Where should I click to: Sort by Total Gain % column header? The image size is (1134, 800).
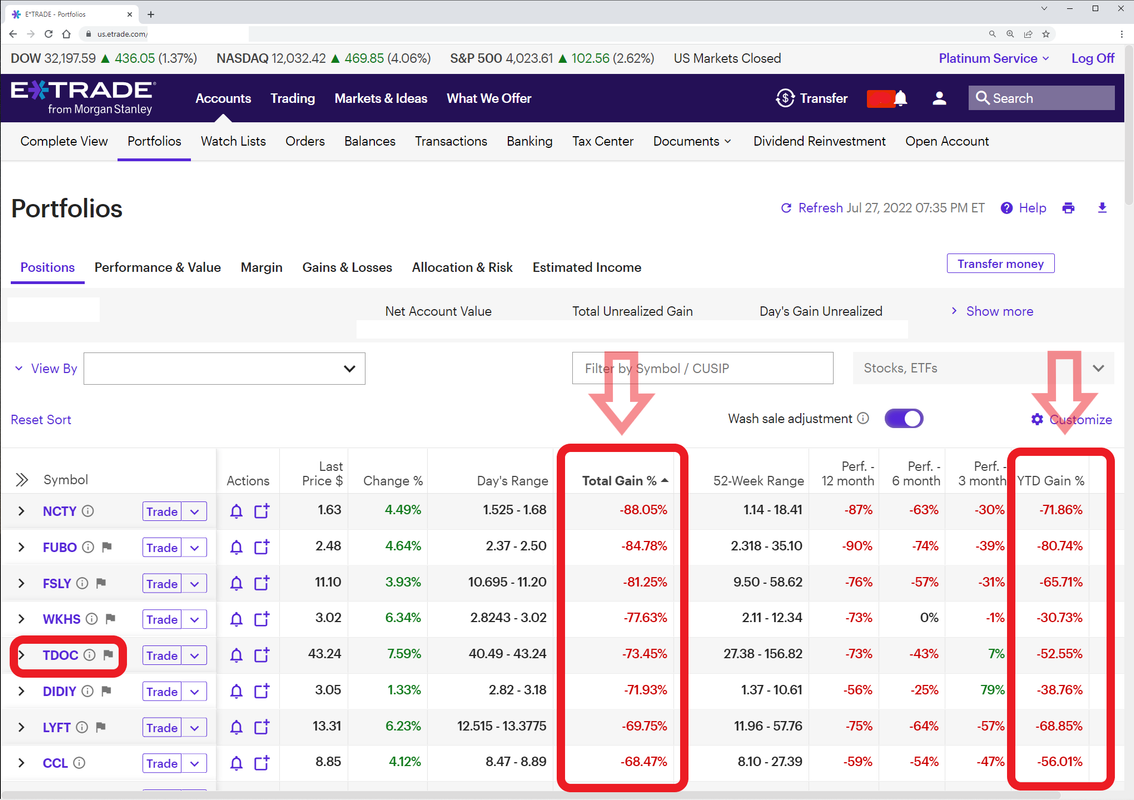pyautogui.click(x=625, y=481)
